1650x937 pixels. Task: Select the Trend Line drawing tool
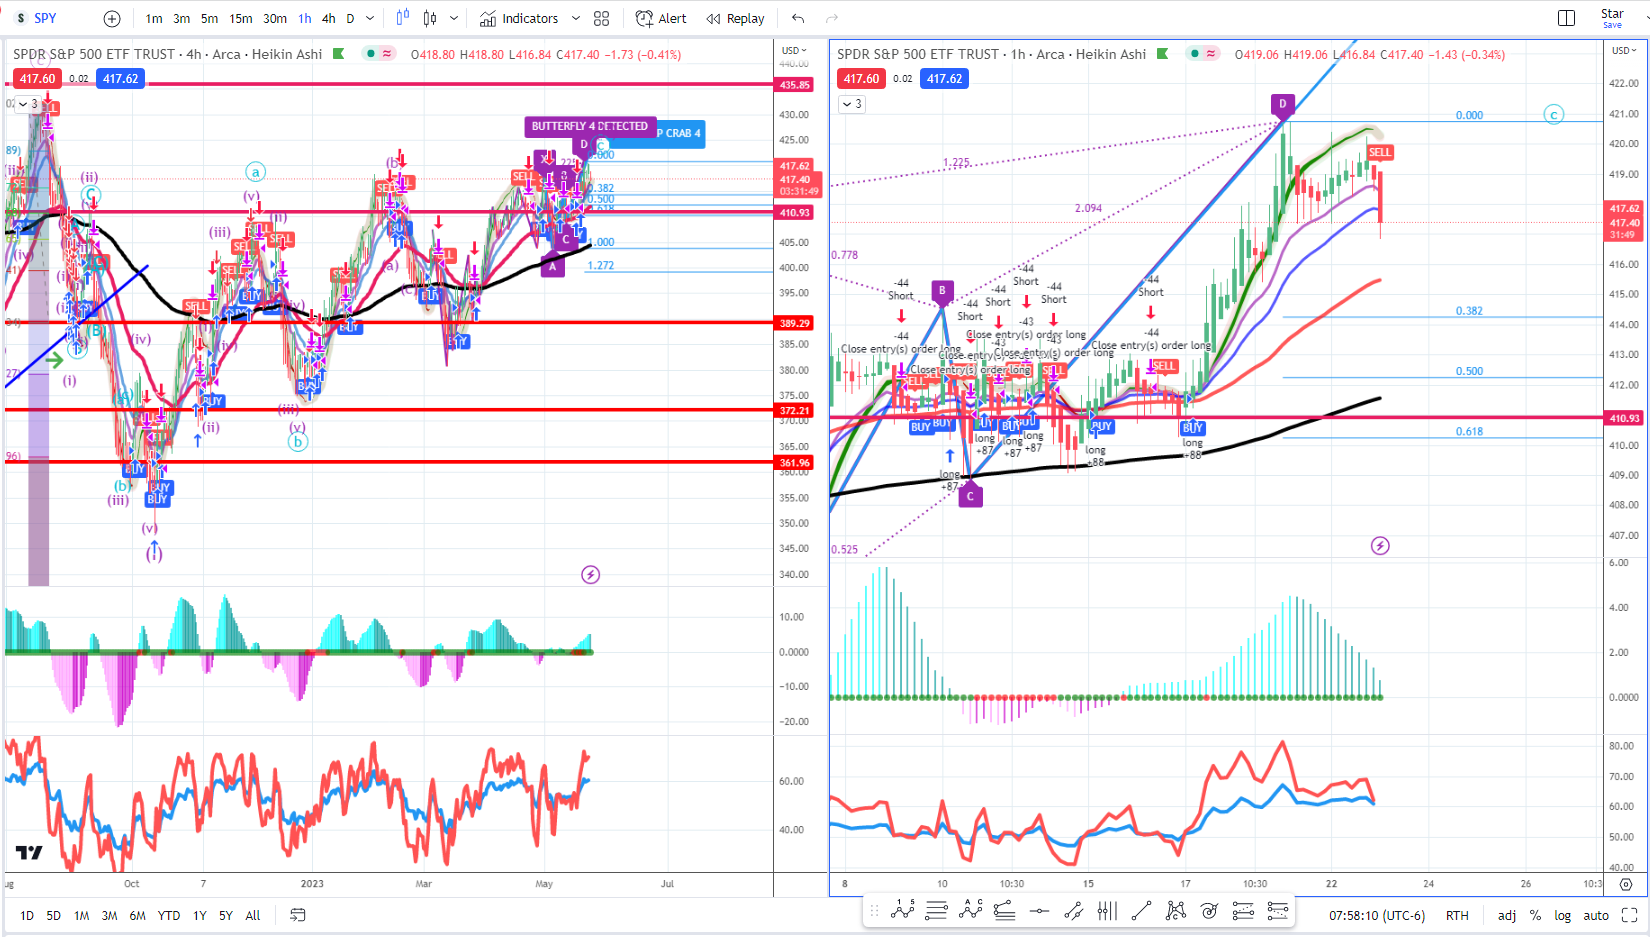(x=1141, y=911)
